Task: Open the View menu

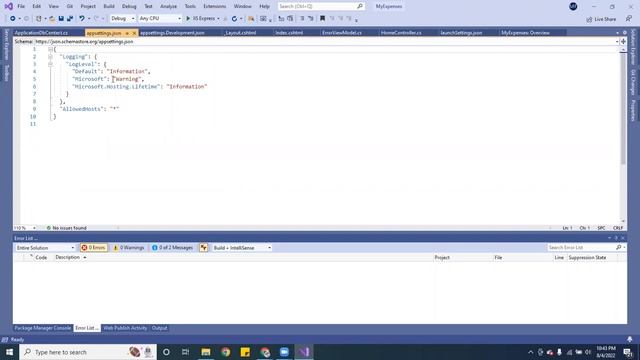Action: [x=53, y=7]
